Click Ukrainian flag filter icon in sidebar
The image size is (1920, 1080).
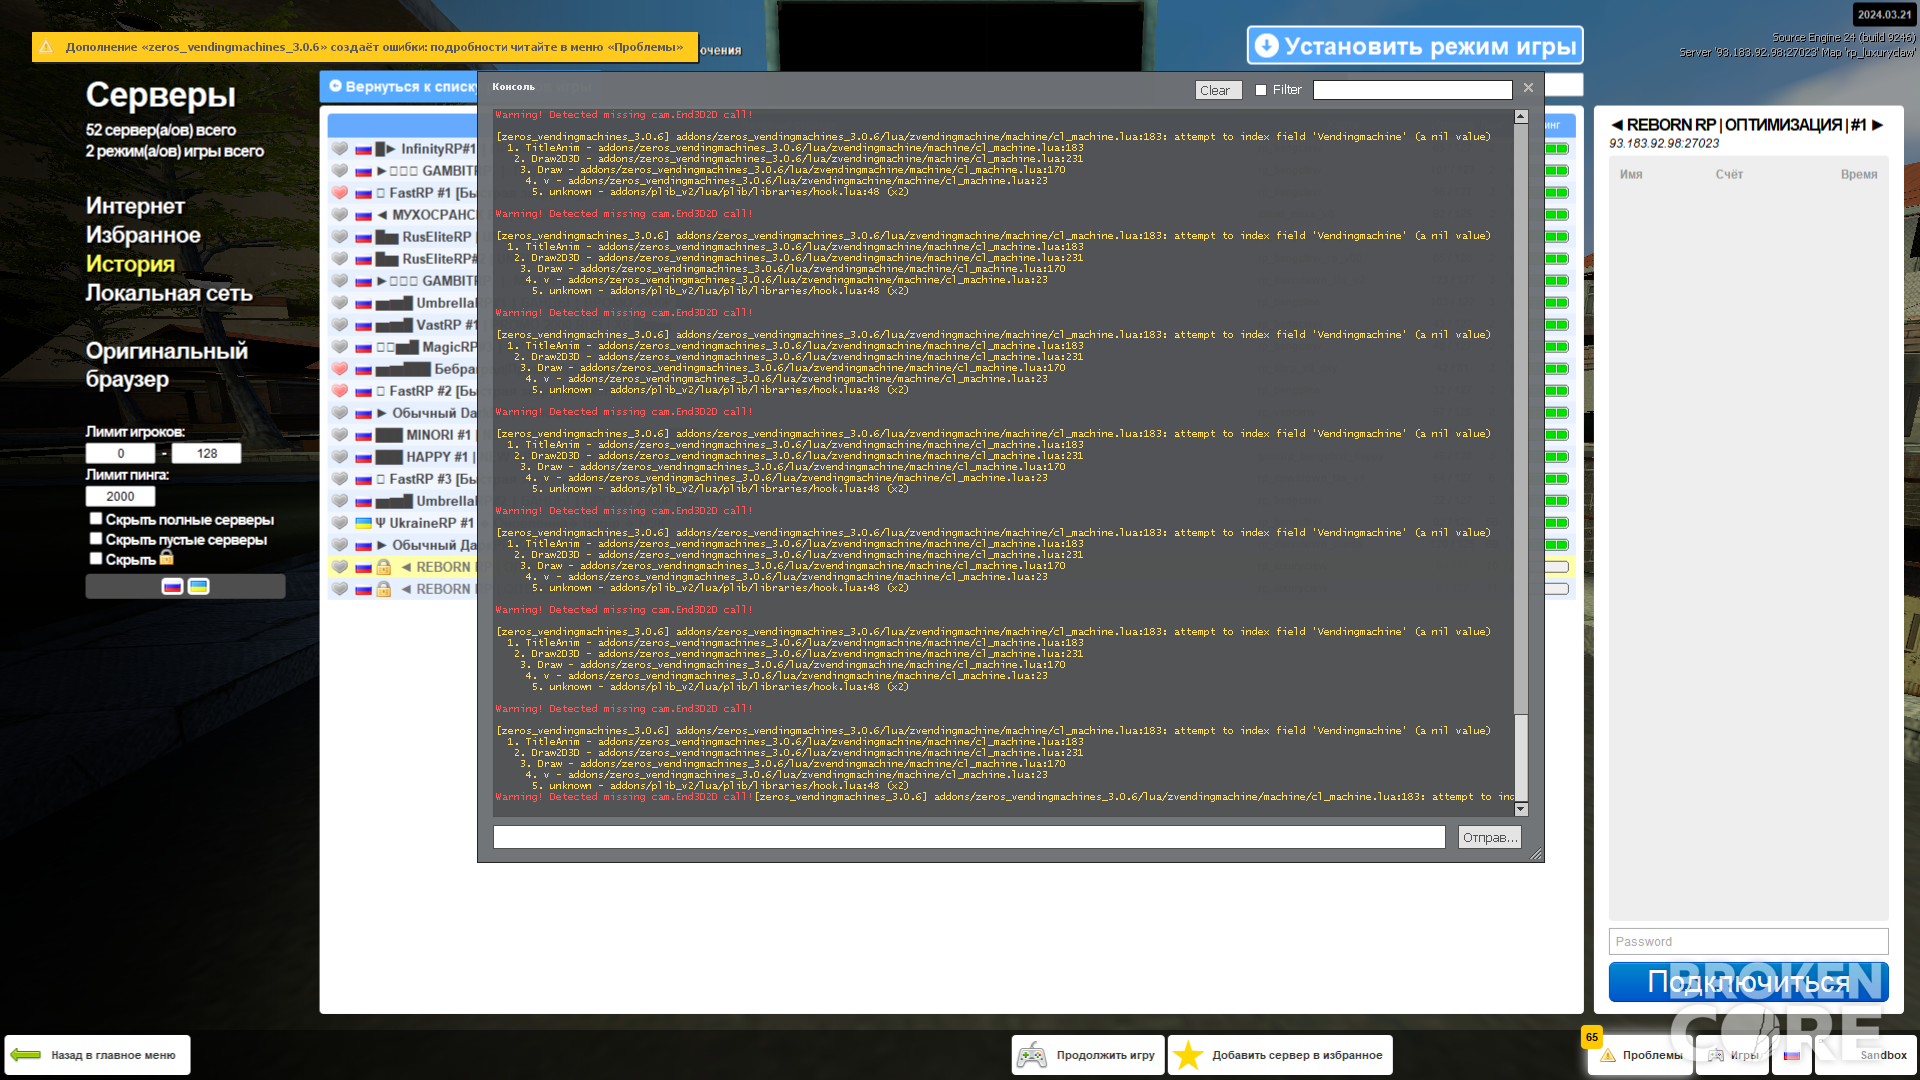[199, 587]
